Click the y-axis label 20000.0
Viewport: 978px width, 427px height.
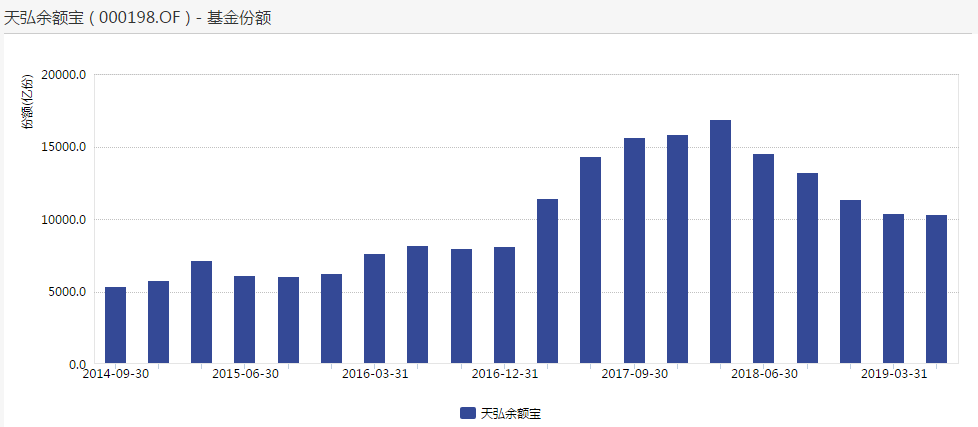(x=63, y=75)
